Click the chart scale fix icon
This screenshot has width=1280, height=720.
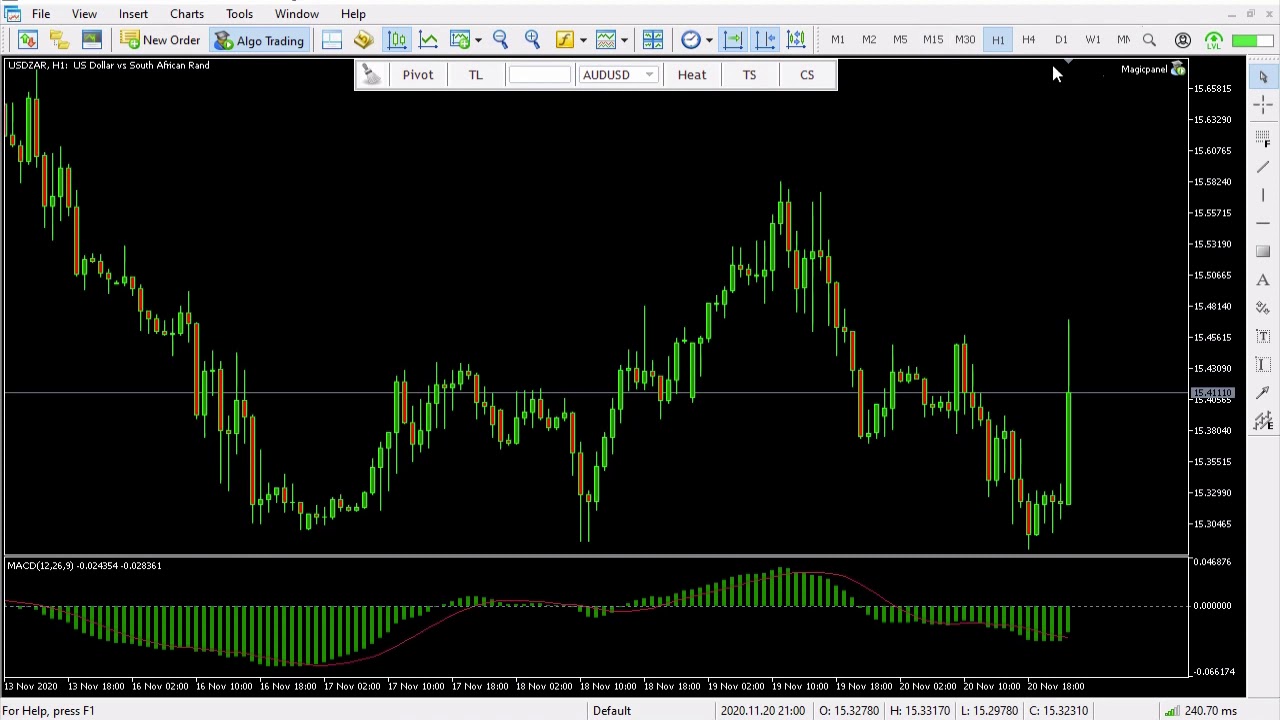click(796, 40)
